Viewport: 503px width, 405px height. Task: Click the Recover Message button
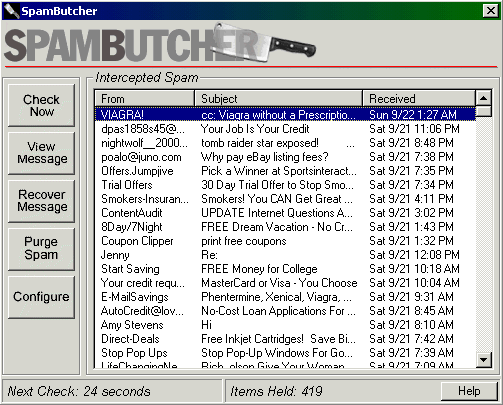[x=41, y=201]
